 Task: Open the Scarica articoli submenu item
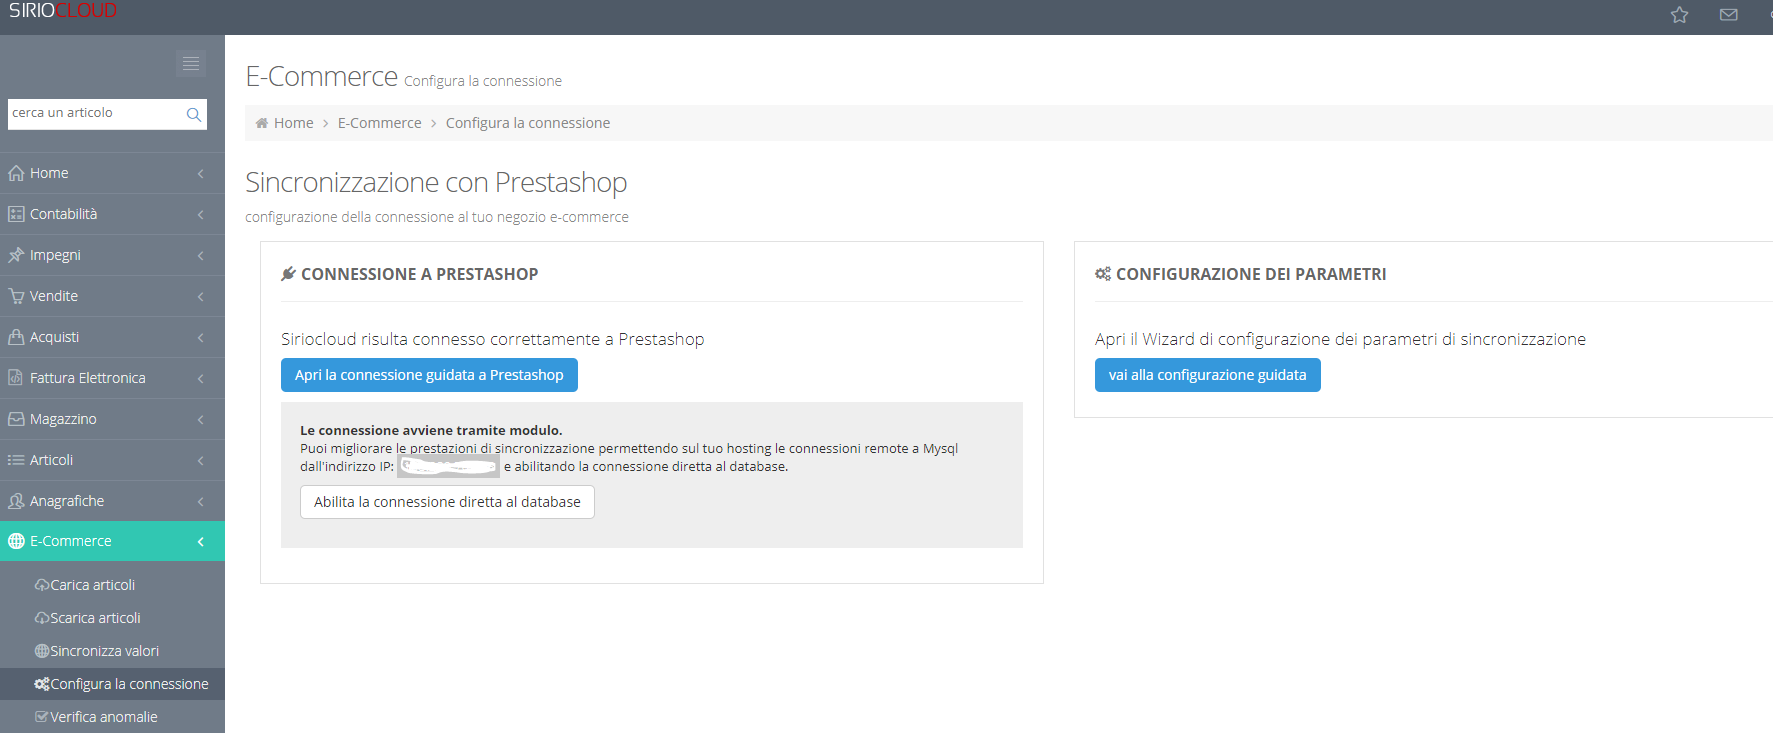point(112,618)
